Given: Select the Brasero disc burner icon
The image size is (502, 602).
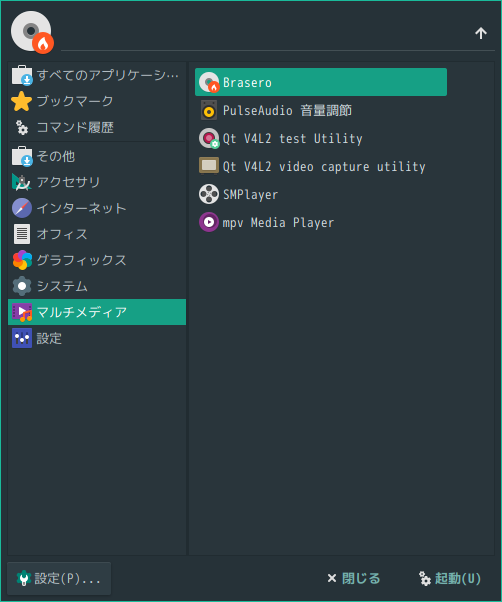Looking at the screenshot, I should point(209,82).
